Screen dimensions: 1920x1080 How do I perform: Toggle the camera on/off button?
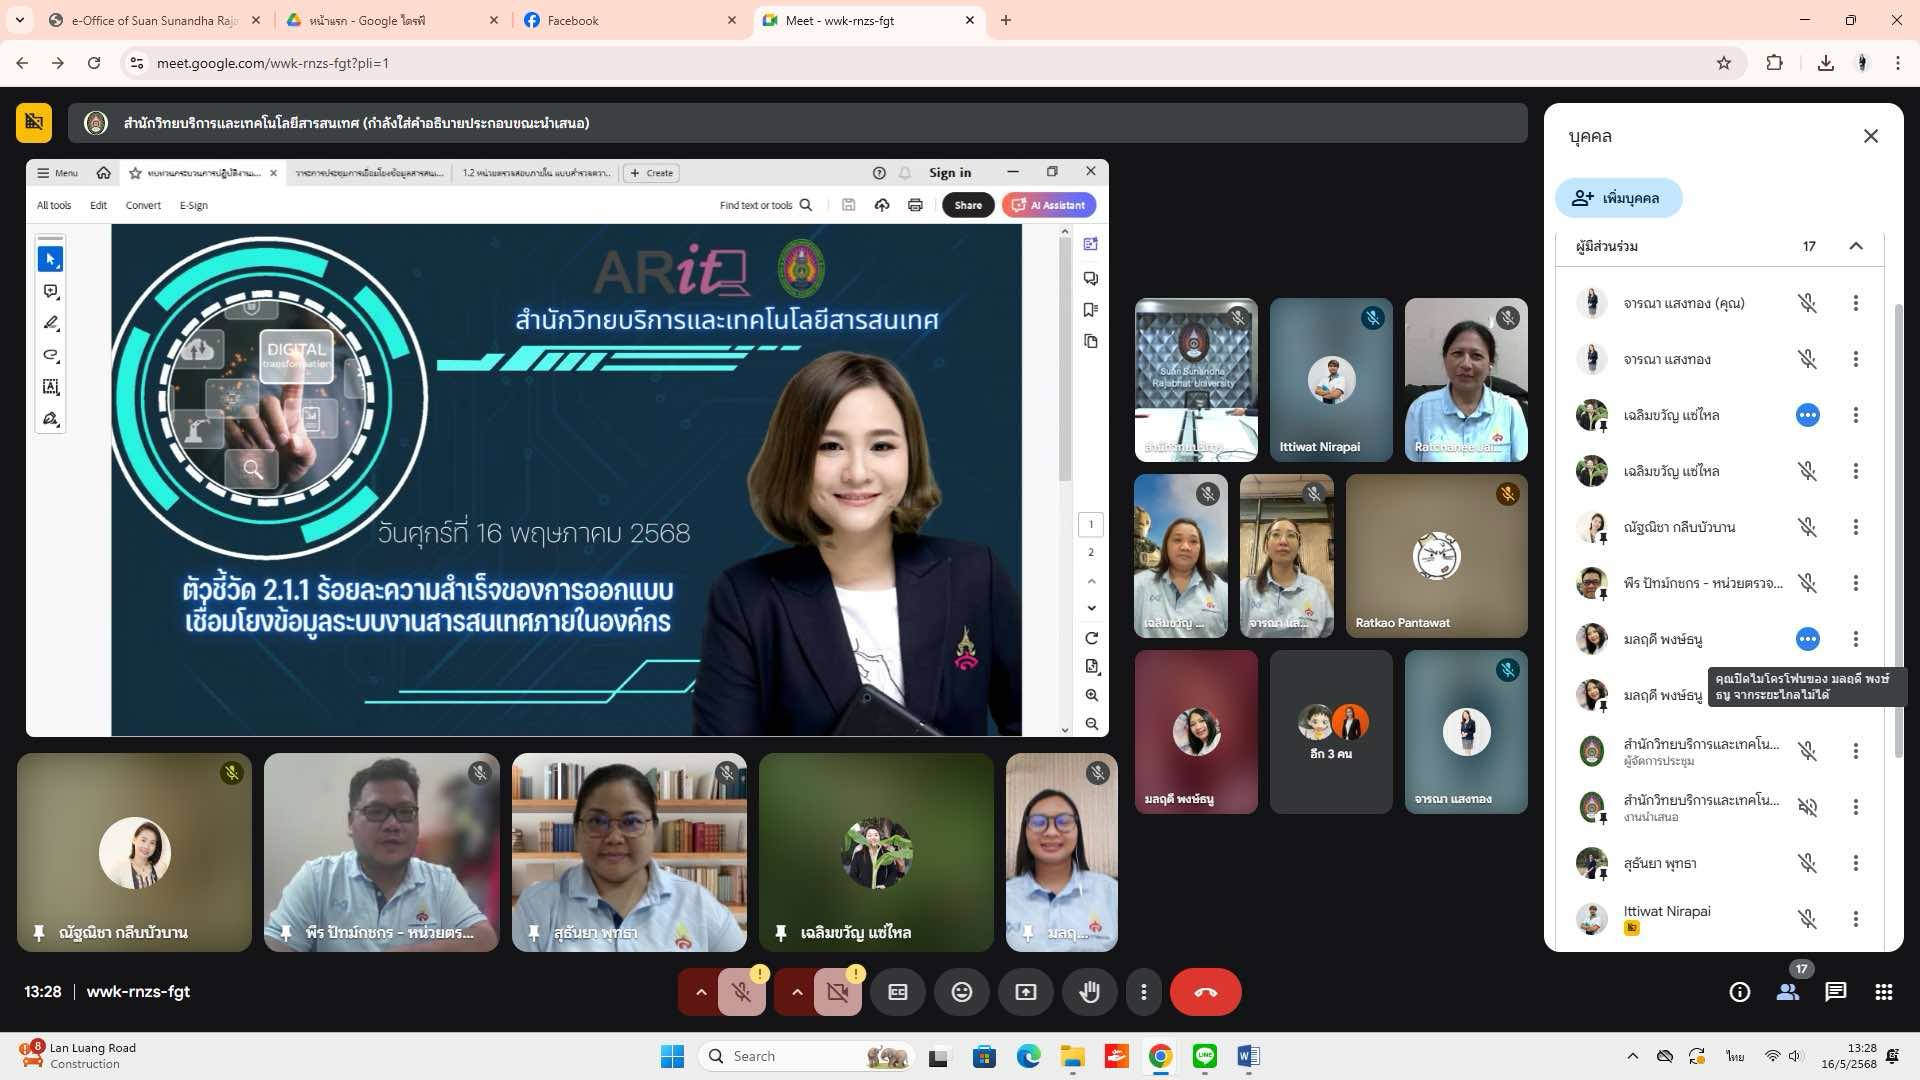tap(838, 992)
